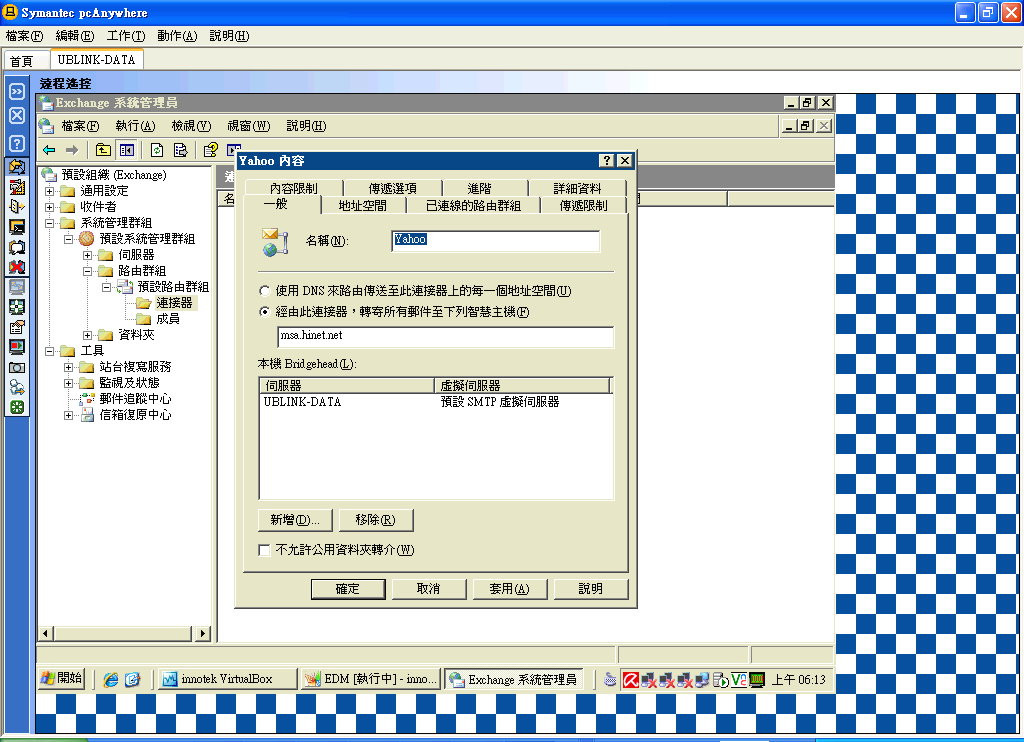The width and height of the screenshot is (1024, 742).
Task: Click the 移除(R) button
Action: click(x=376, y=520)
